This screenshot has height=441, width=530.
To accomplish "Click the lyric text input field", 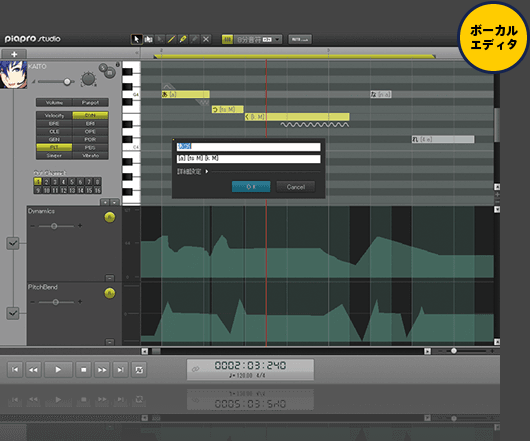I will coord(248,147).
